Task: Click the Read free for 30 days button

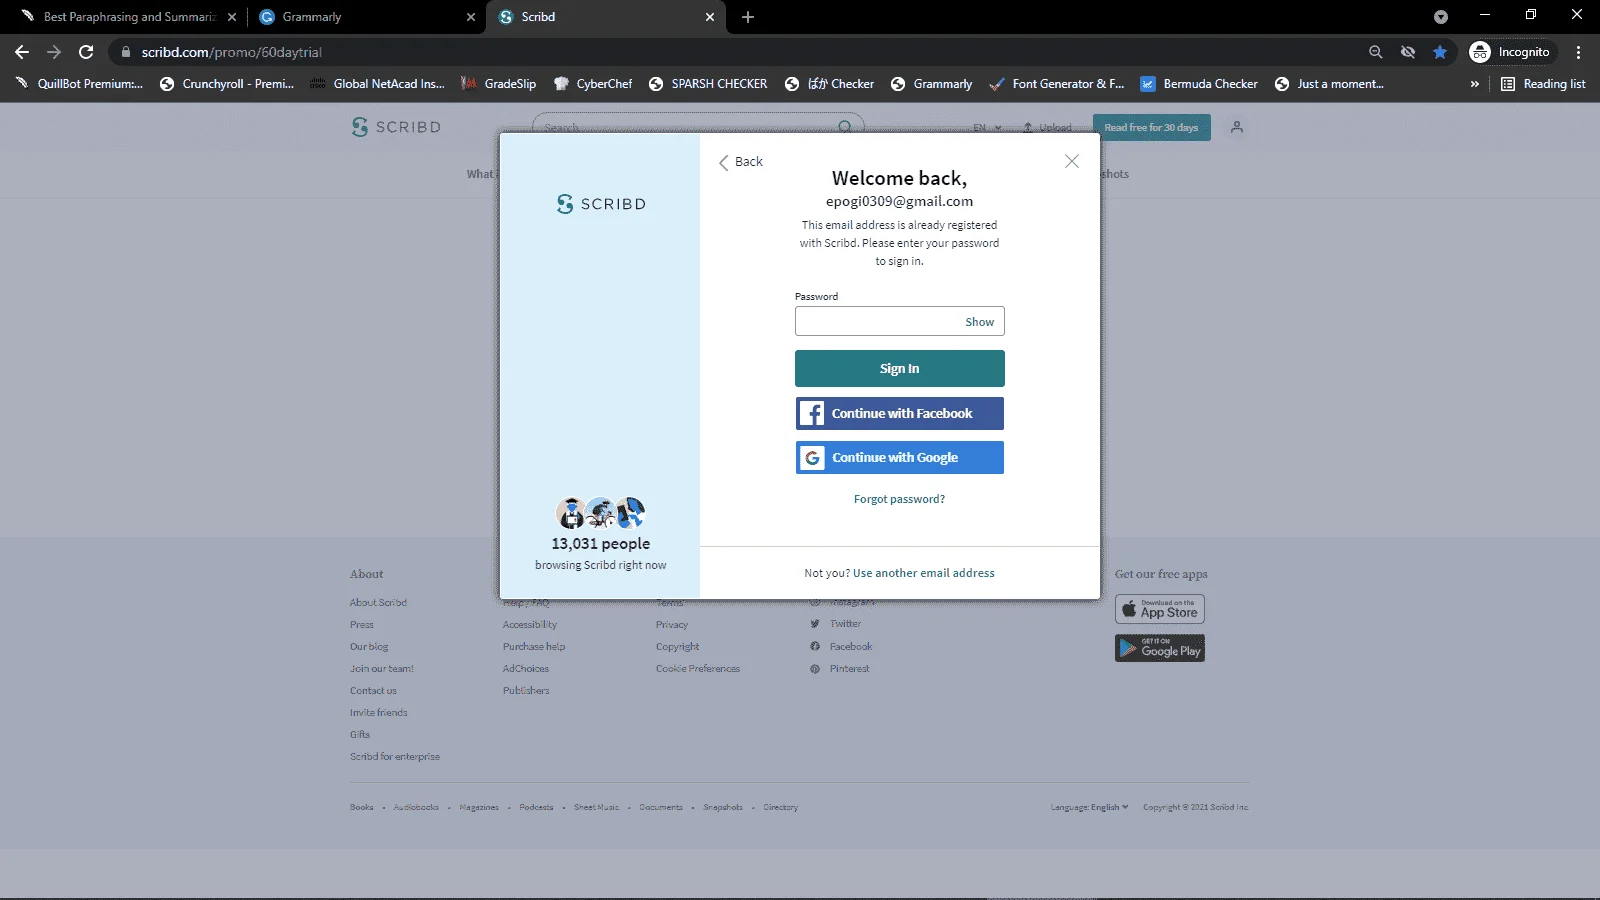Action: (1151, 127)
